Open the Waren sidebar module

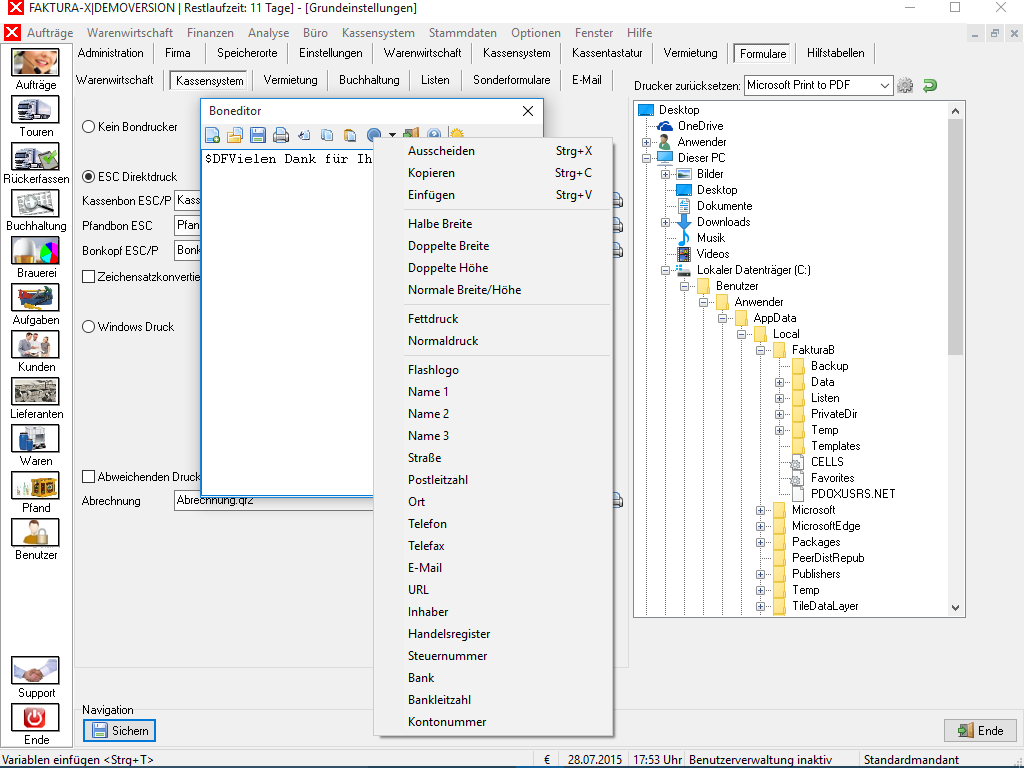click(35, 439)
